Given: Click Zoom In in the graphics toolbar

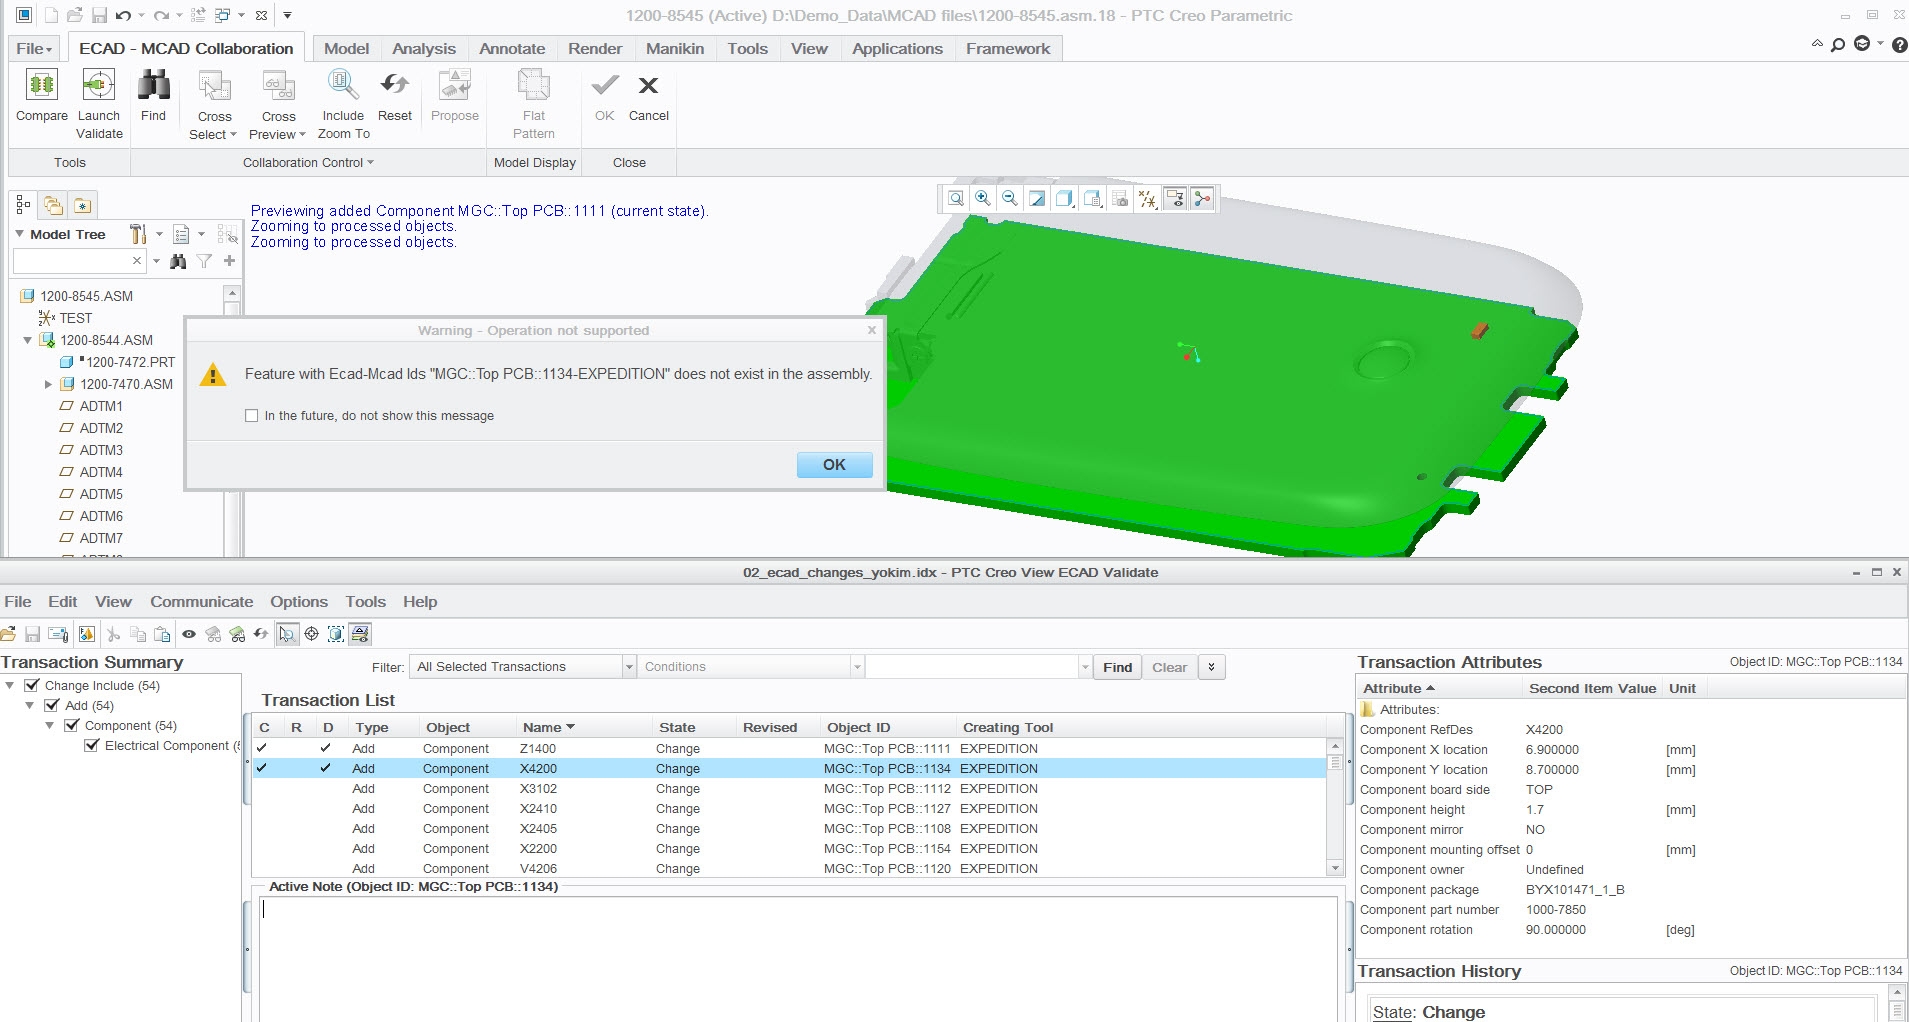Looking at the screenshot, I should [x=983, y=199].
